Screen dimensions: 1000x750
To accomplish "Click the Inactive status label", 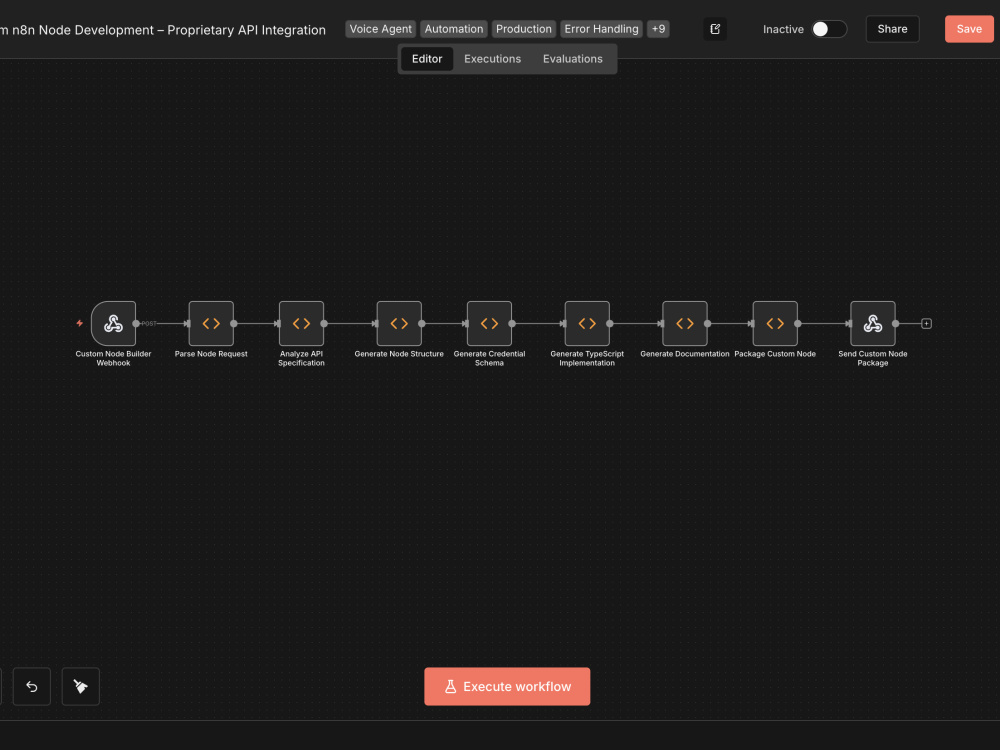I will pos(783,29).
